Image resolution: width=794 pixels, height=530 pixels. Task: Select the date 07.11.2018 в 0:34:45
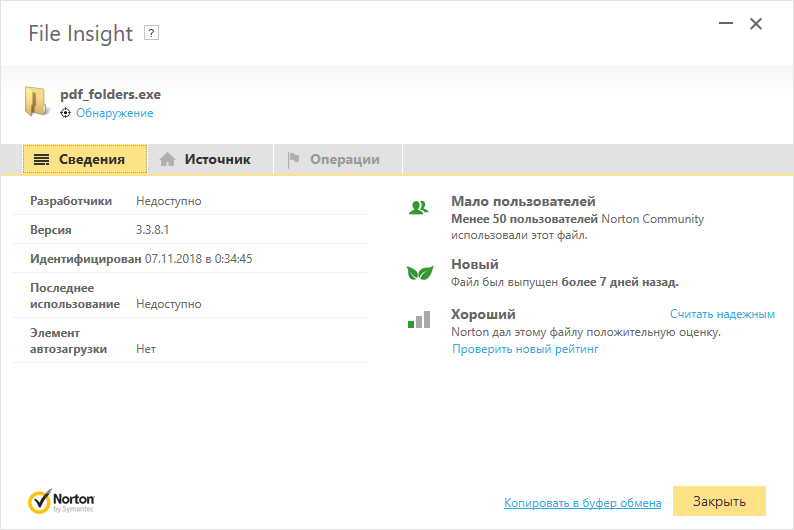point(198,259)
